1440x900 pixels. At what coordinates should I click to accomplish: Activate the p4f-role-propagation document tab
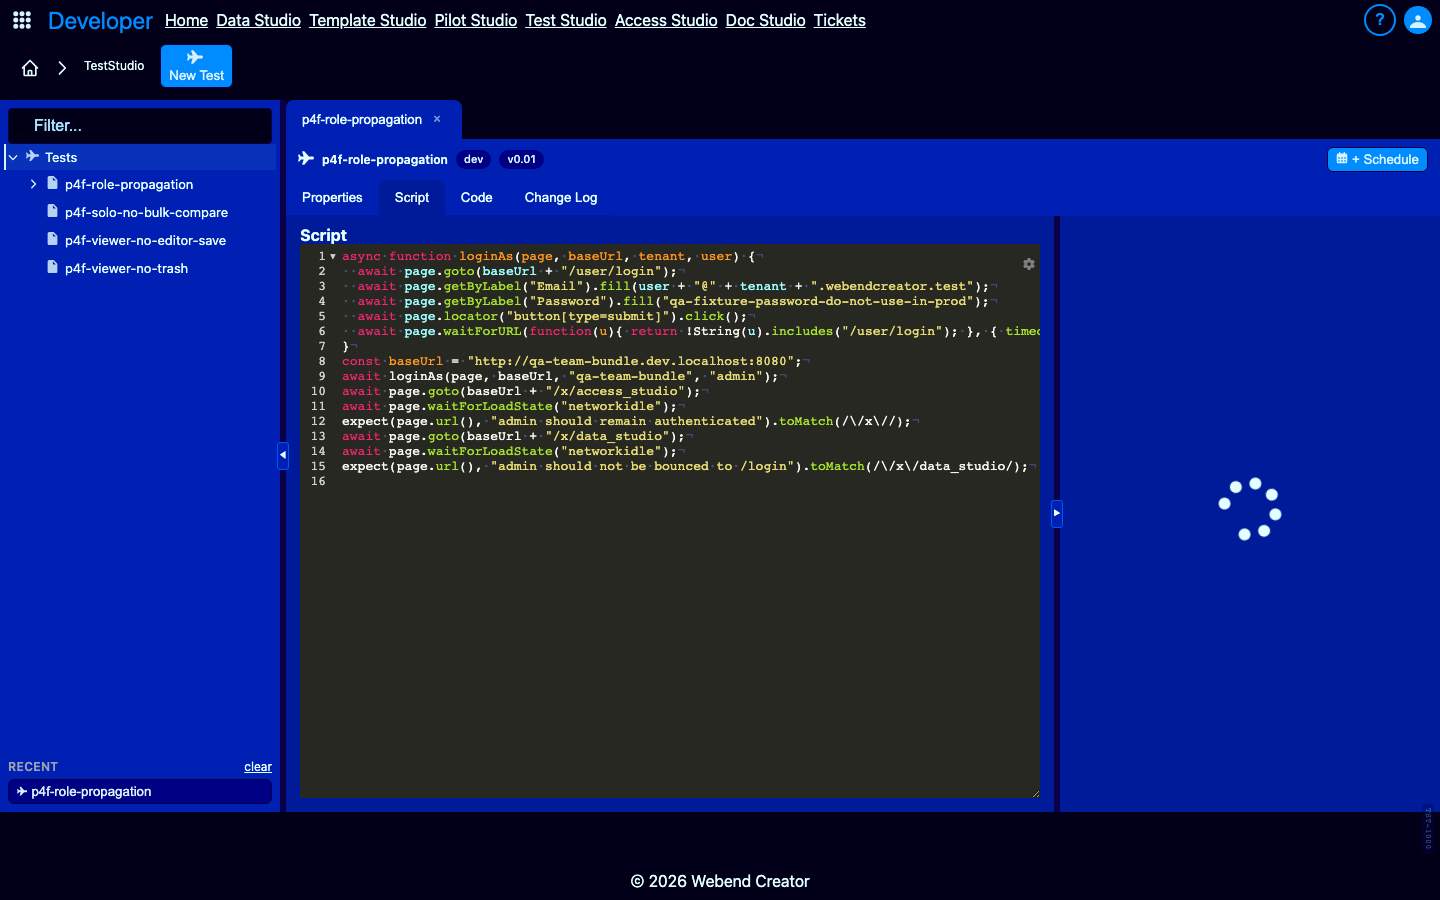click(362, 119)
